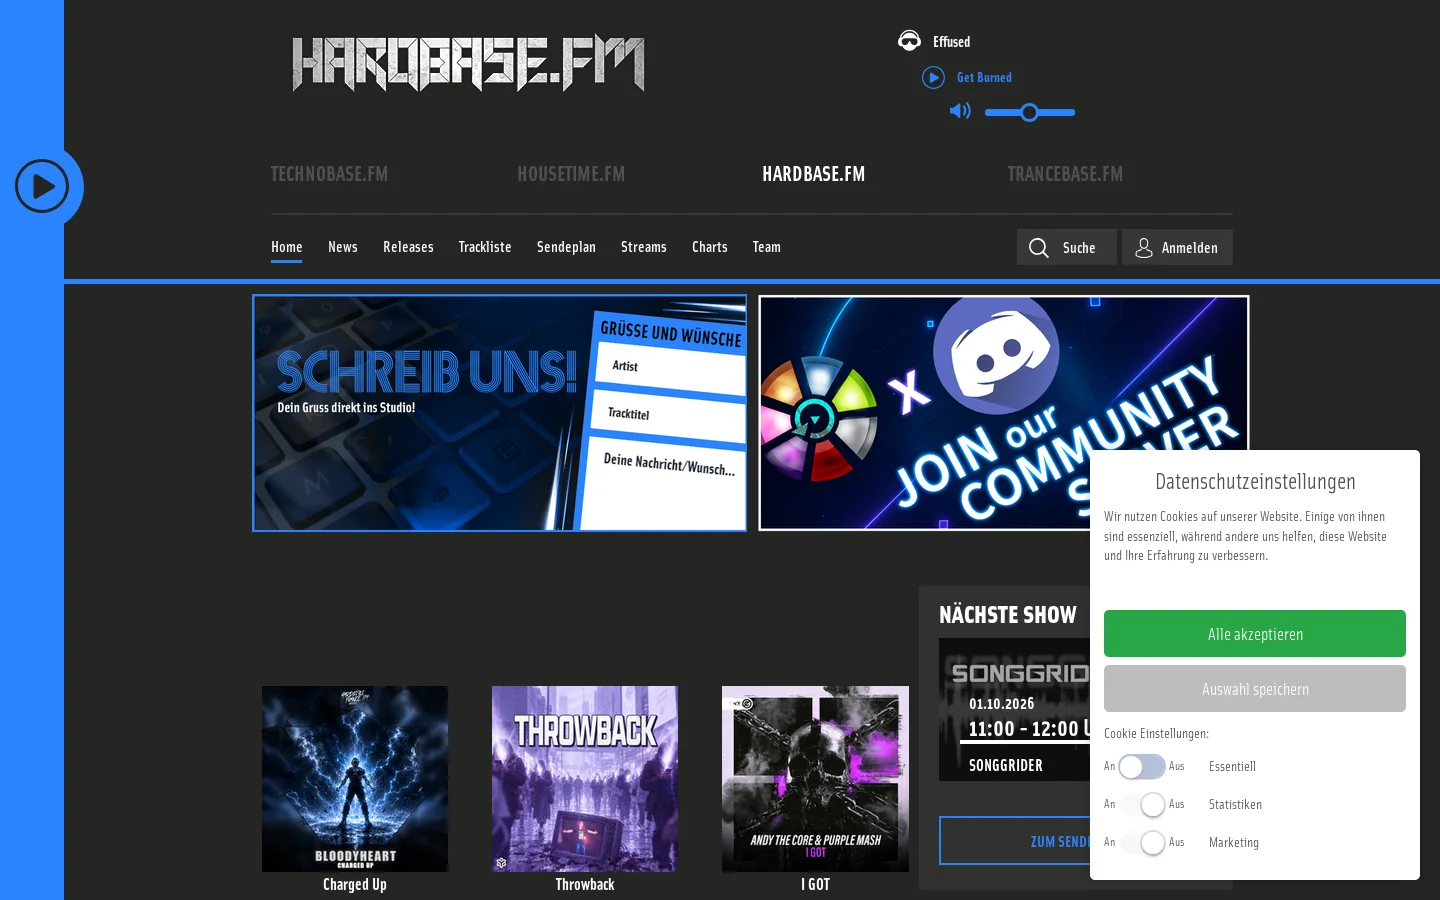Open the Sendeplan page
1440x900 pixels.
pos(566,247)
